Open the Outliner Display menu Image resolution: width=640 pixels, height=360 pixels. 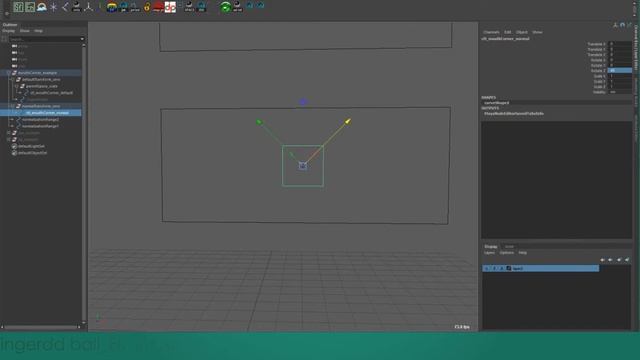tap(9, 31)
